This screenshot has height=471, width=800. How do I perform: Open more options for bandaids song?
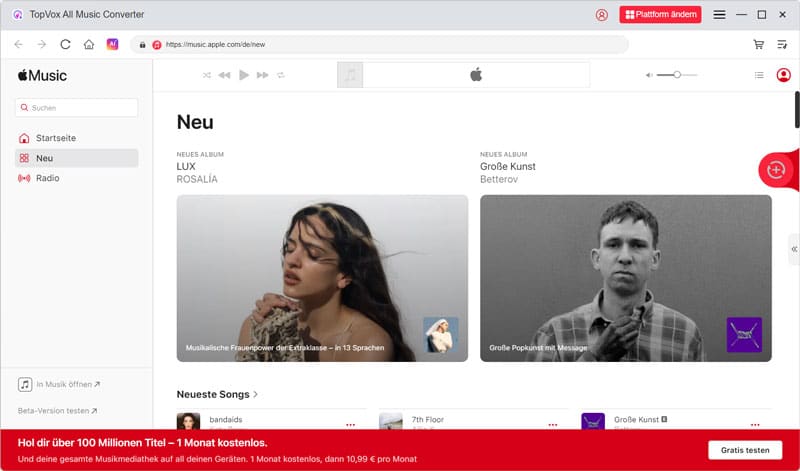click(351, 425)
